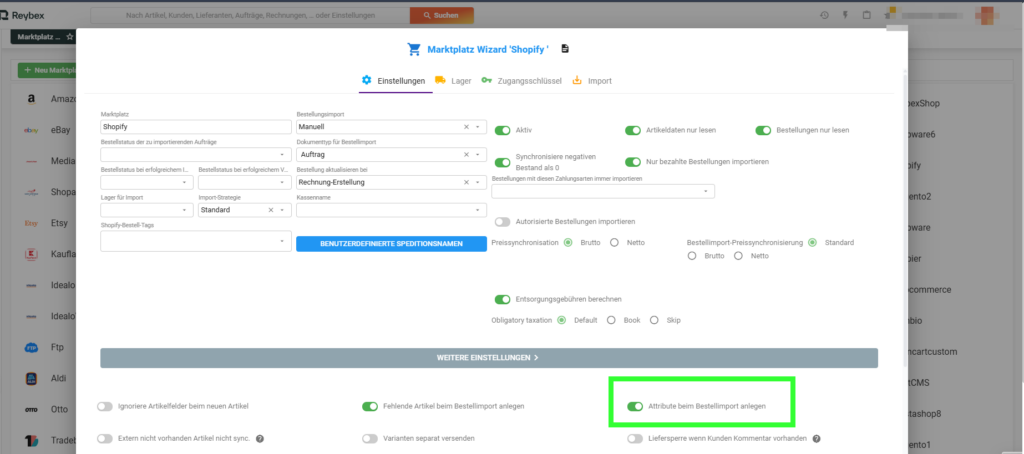Click the Neu Marktplatz button
This screenshot has width=1024, height=454.
(x=49, y=70)
